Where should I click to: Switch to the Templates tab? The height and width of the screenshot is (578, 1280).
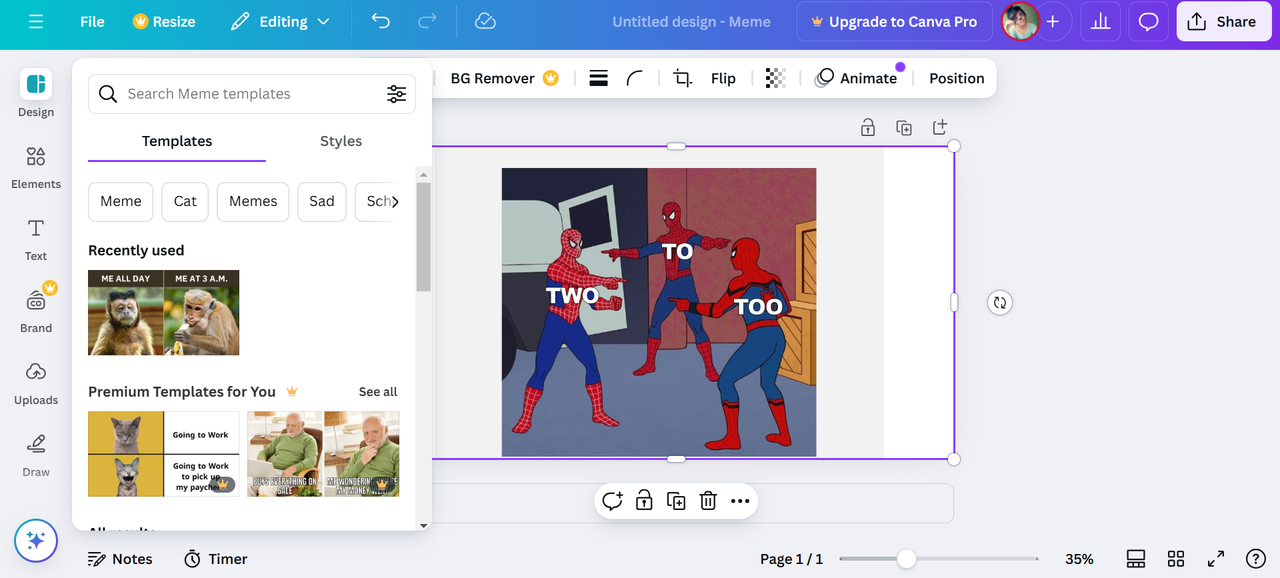pyautogui.click(x=177, y=141)
